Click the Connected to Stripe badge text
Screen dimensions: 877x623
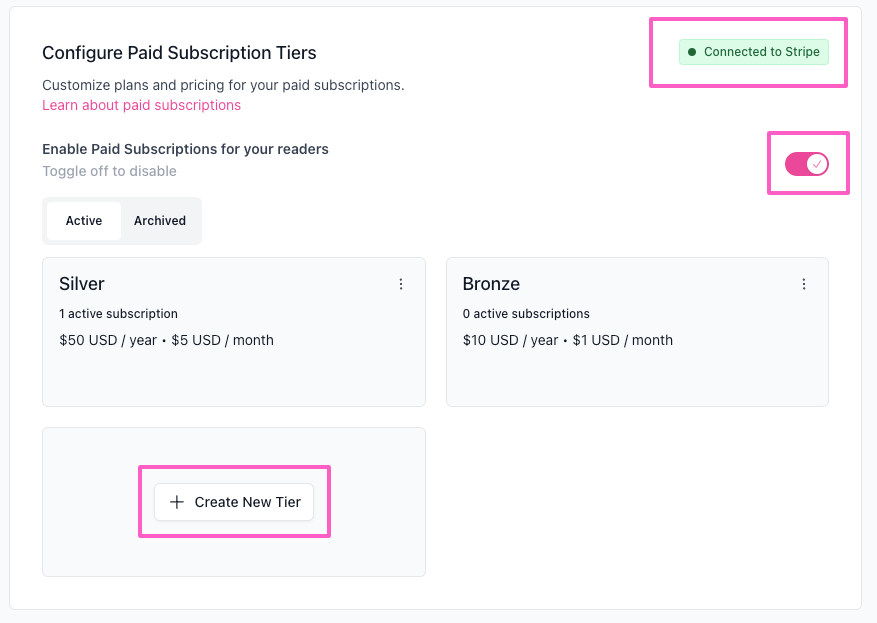click(762, 52)
